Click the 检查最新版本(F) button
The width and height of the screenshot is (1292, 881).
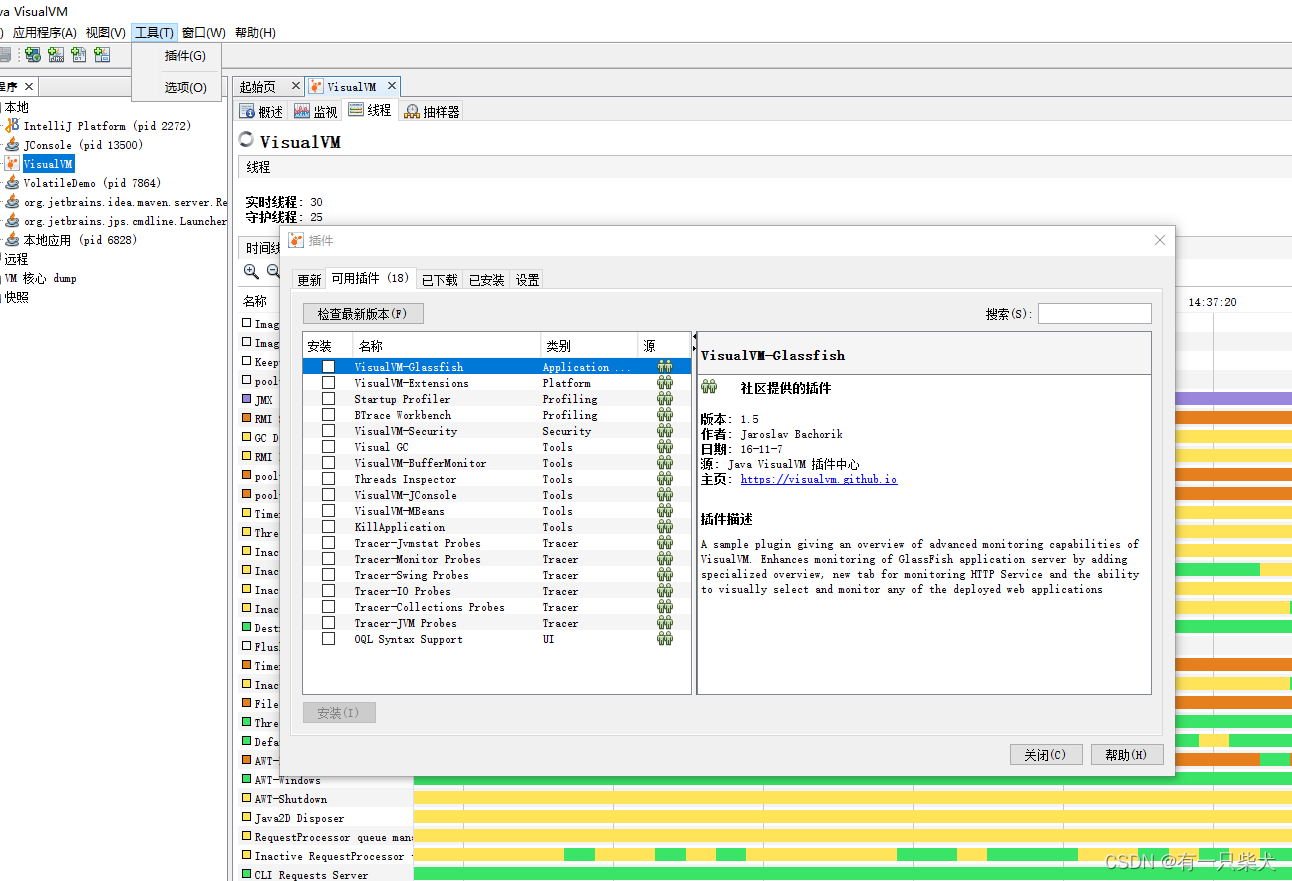363,314
